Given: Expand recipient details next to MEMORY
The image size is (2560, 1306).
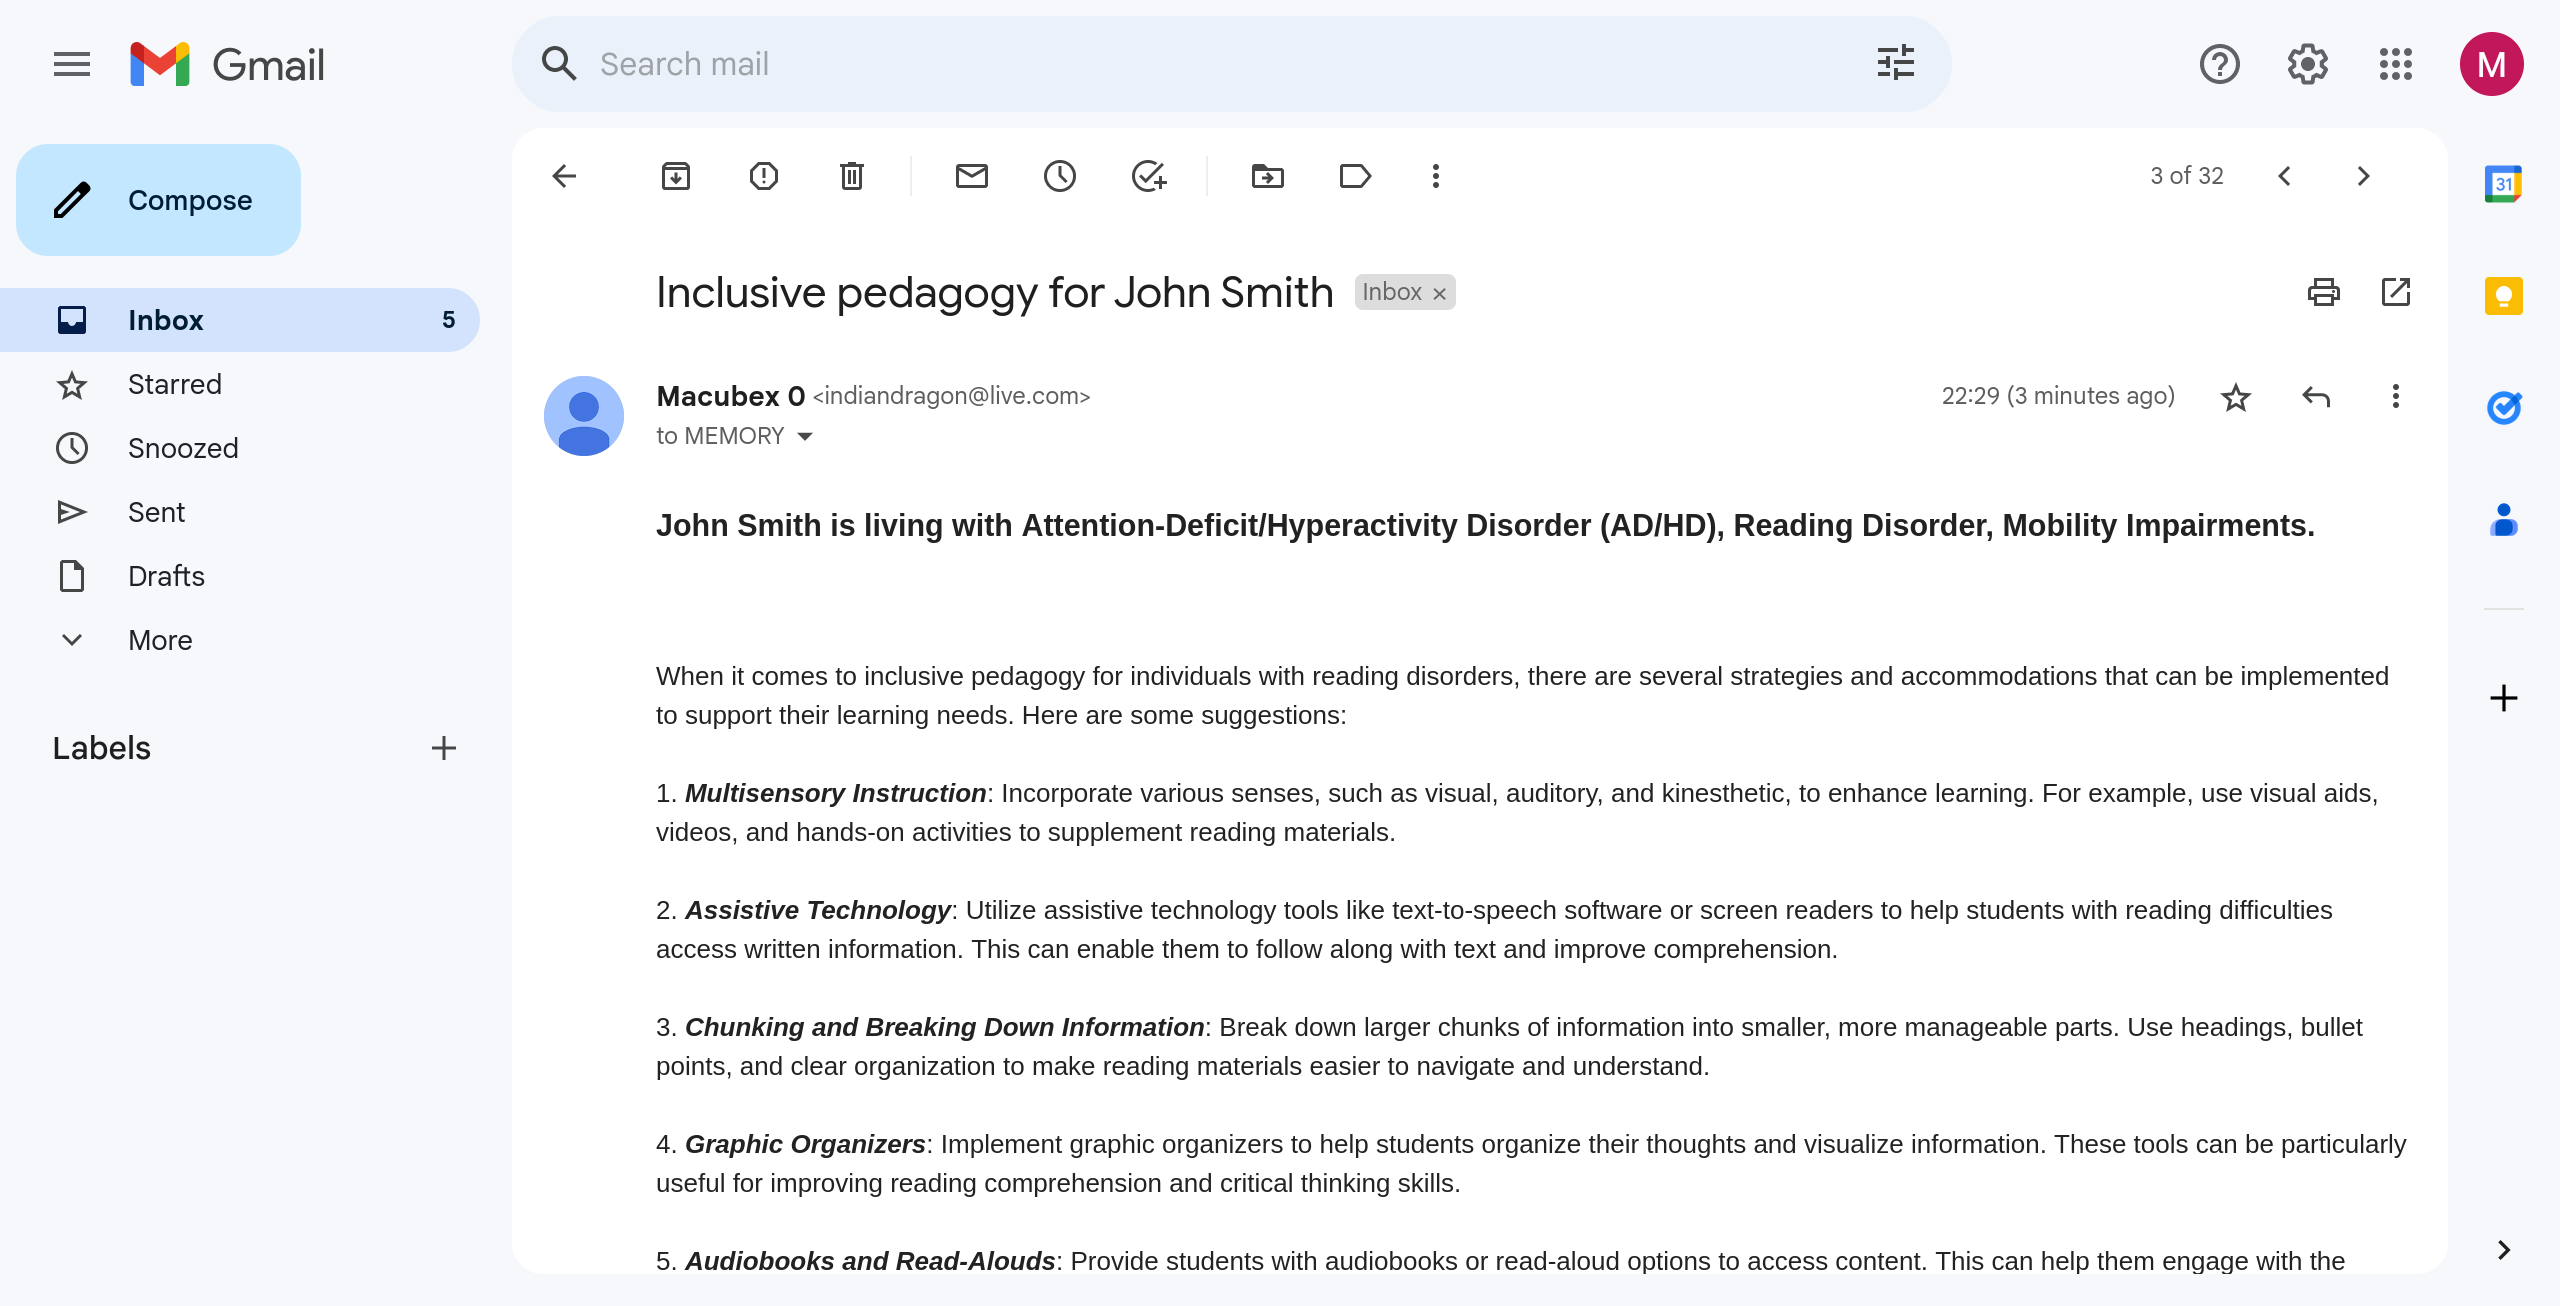Looking at the screenshot, I should point(805,436).
